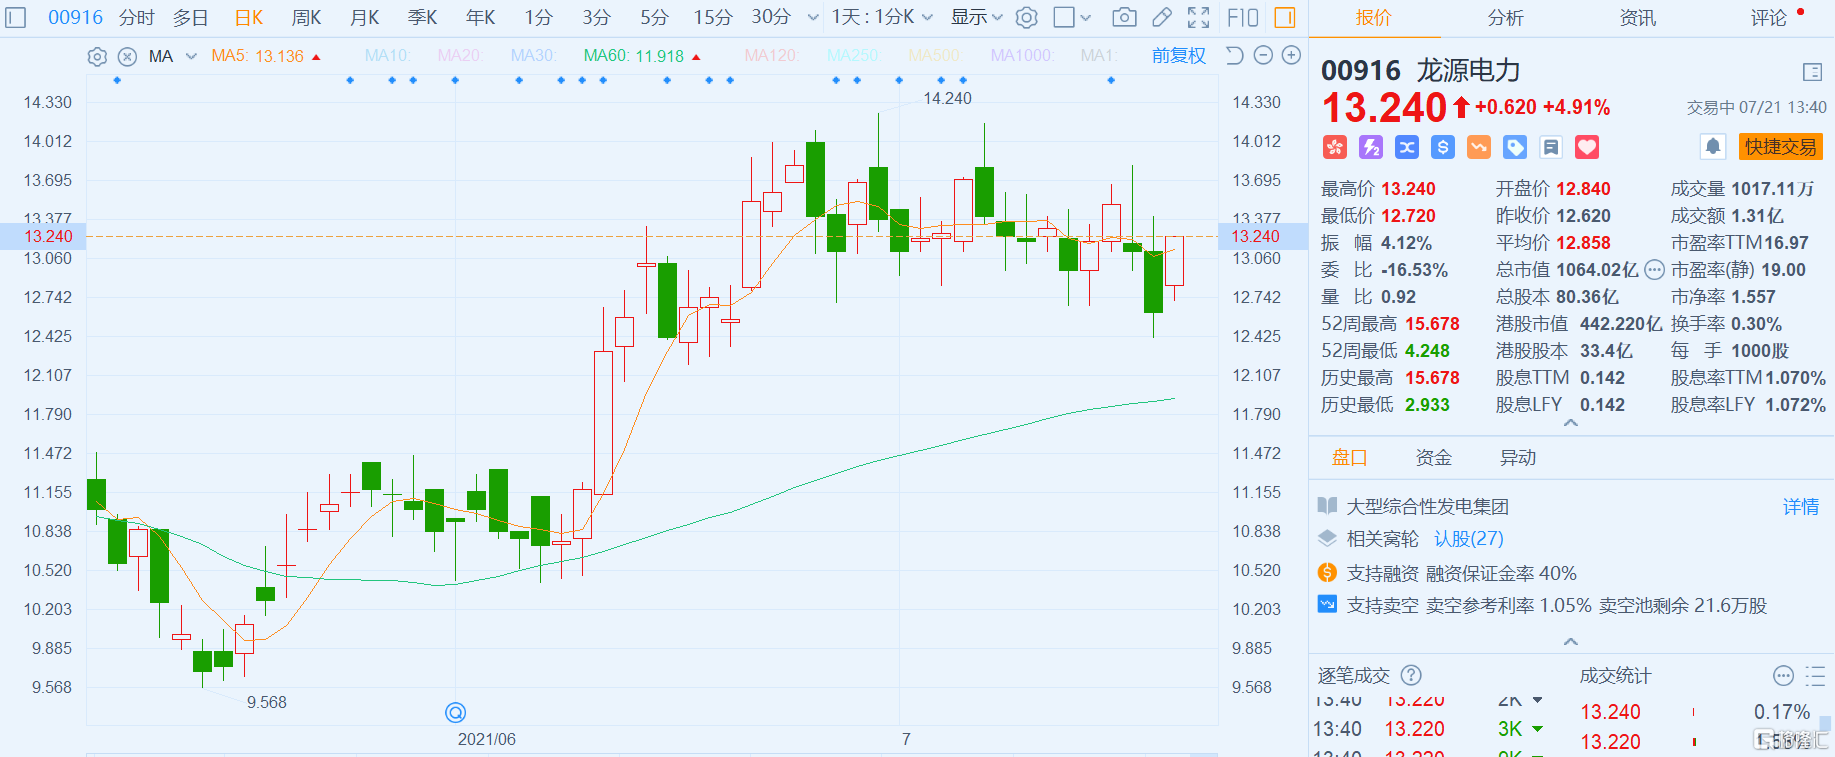The width and height of the screenshot is (1835, 757).
Task: Open the notes bookmark icon
Action: coord(1551,147)
